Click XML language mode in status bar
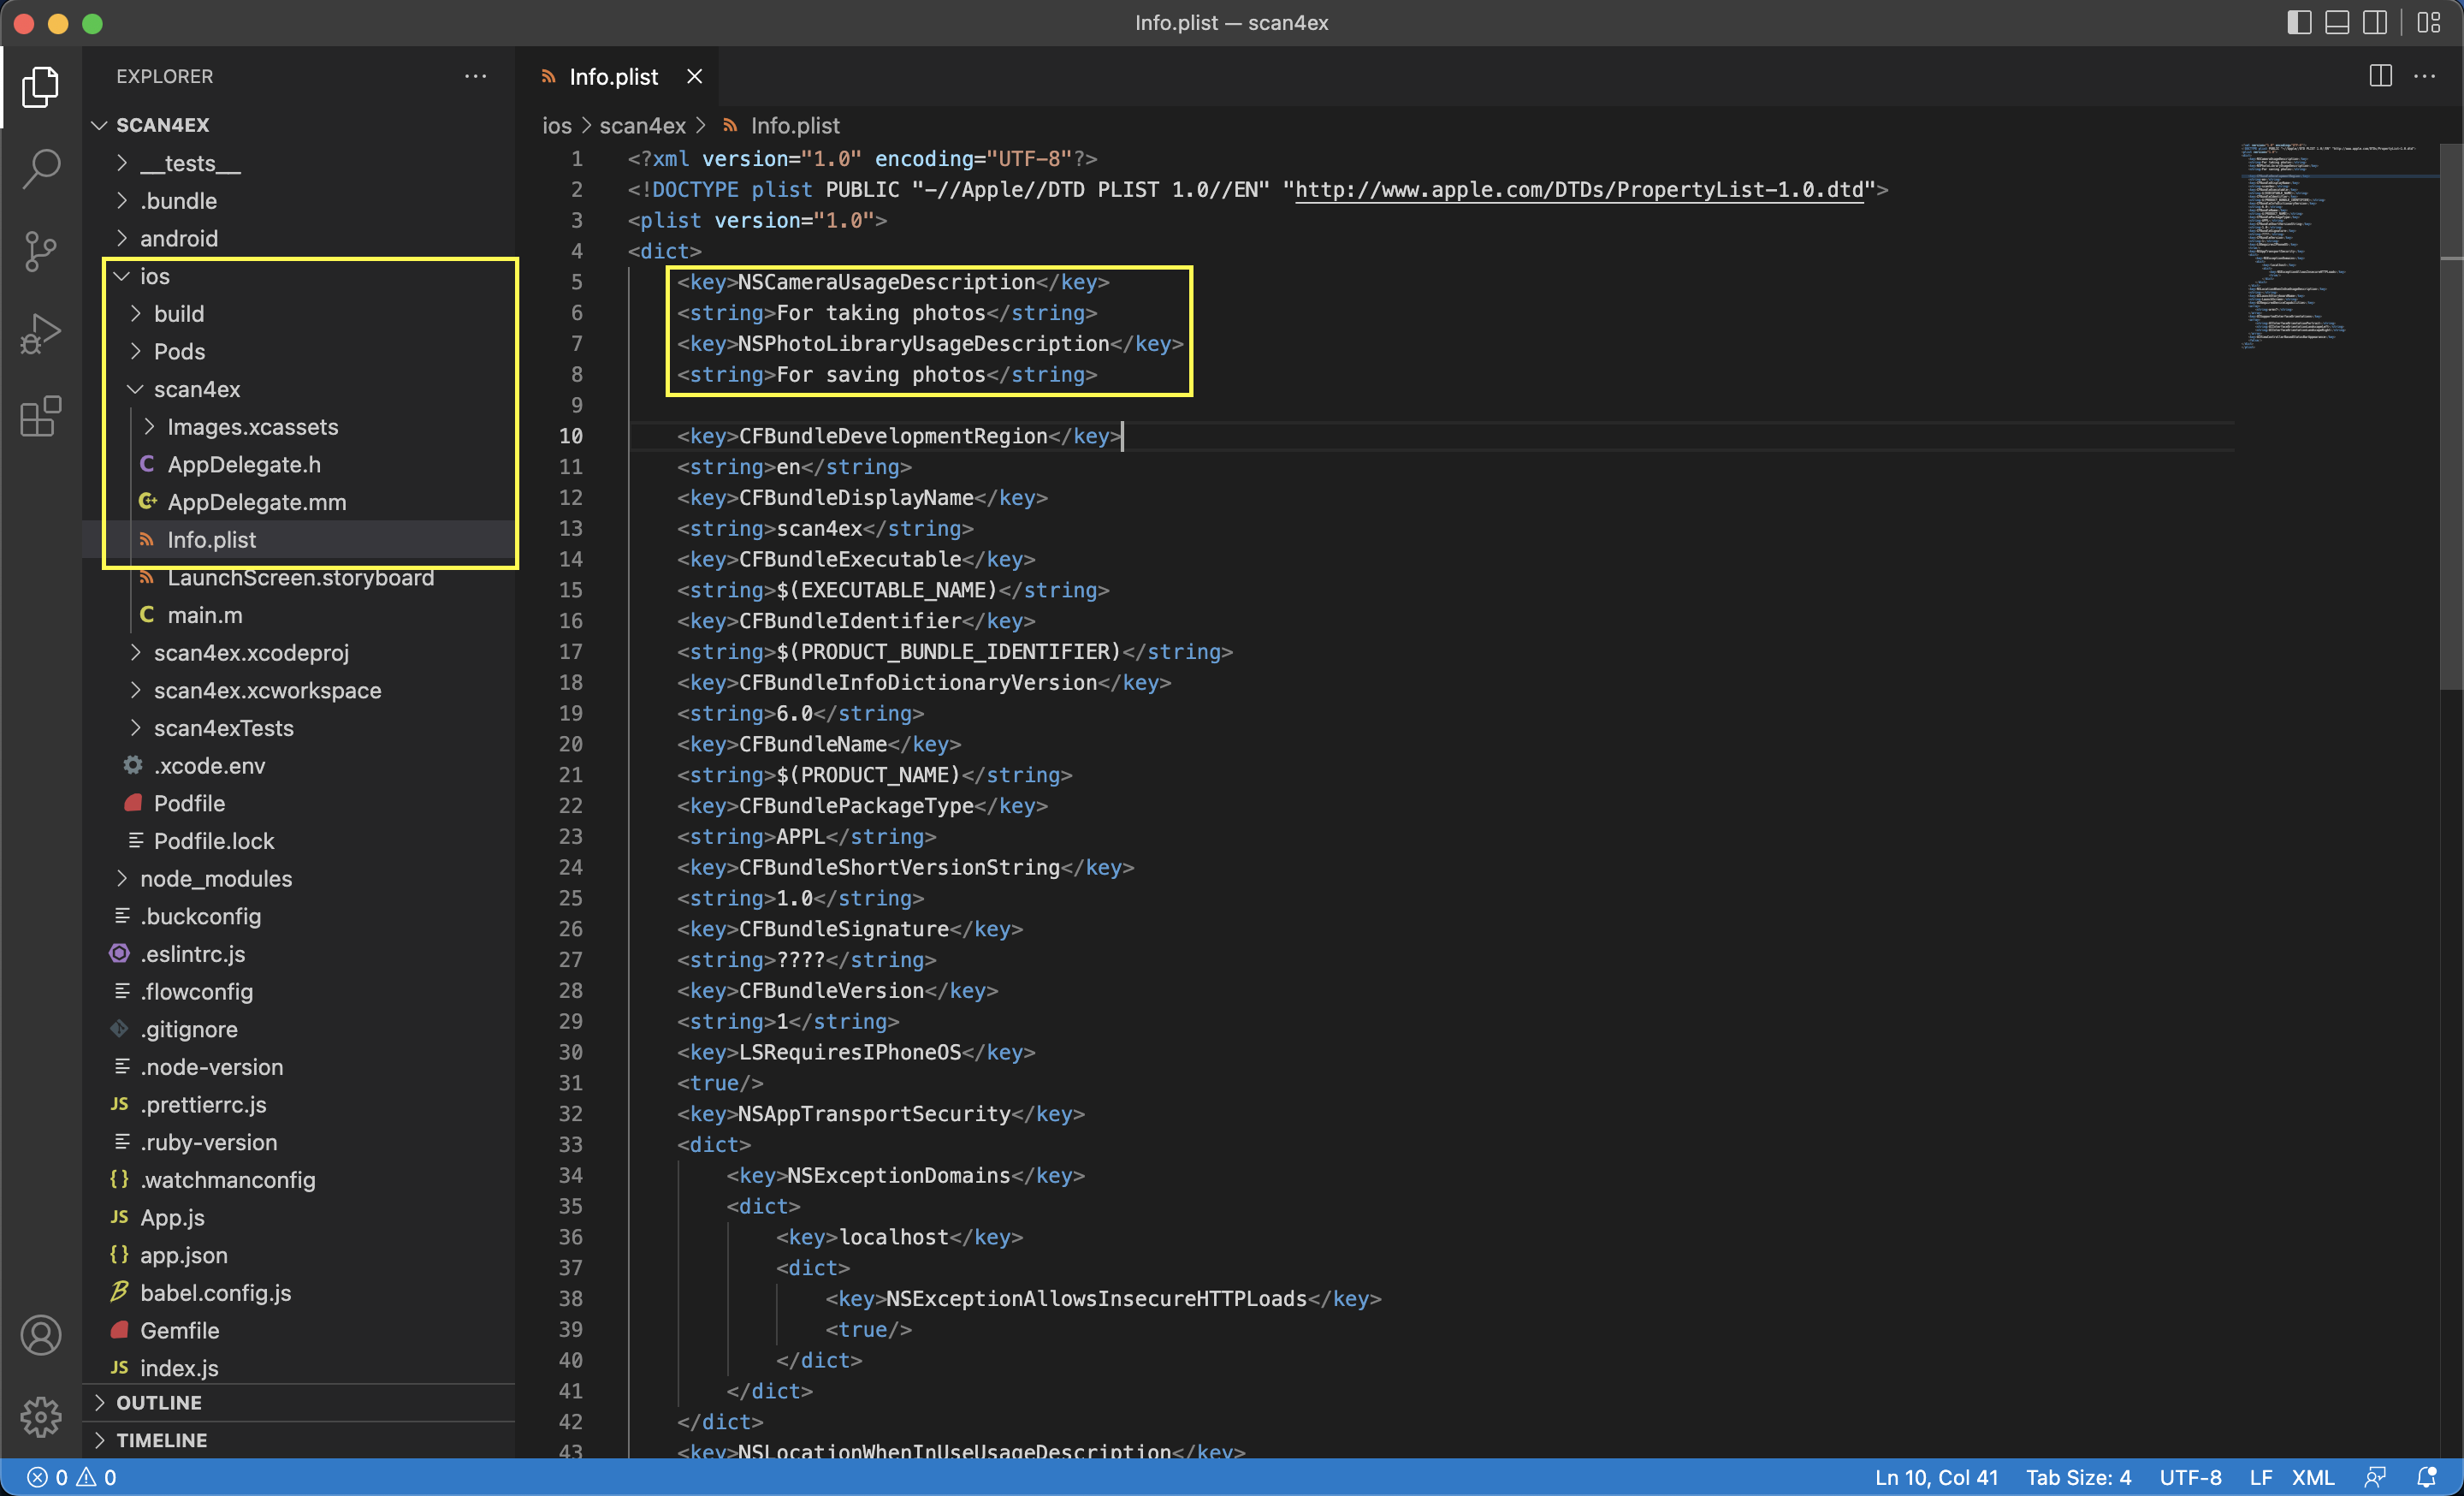 2312,1477
